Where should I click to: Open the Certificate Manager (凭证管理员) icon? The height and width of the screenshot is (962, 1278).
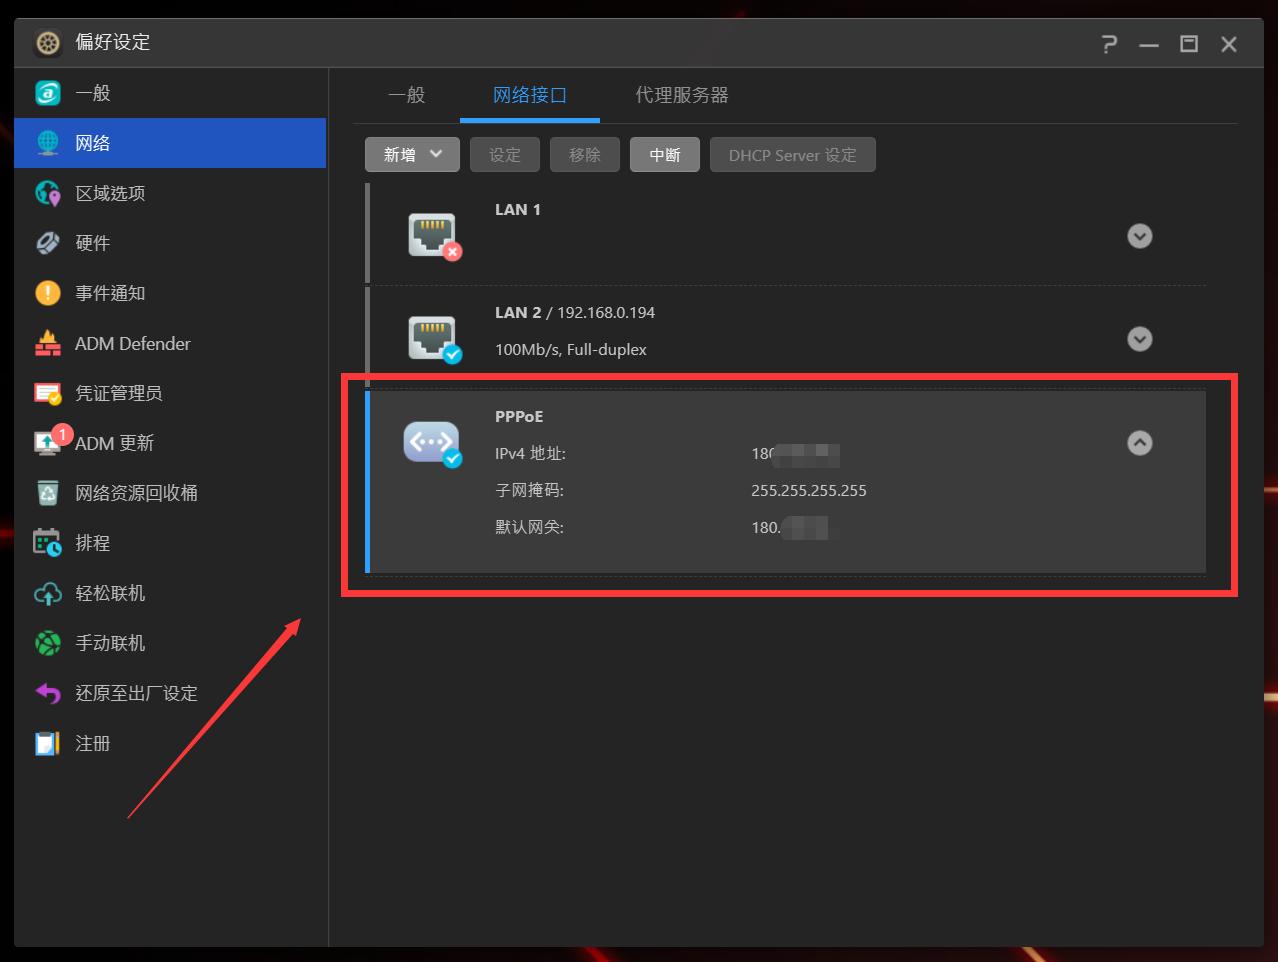(48, 393)
